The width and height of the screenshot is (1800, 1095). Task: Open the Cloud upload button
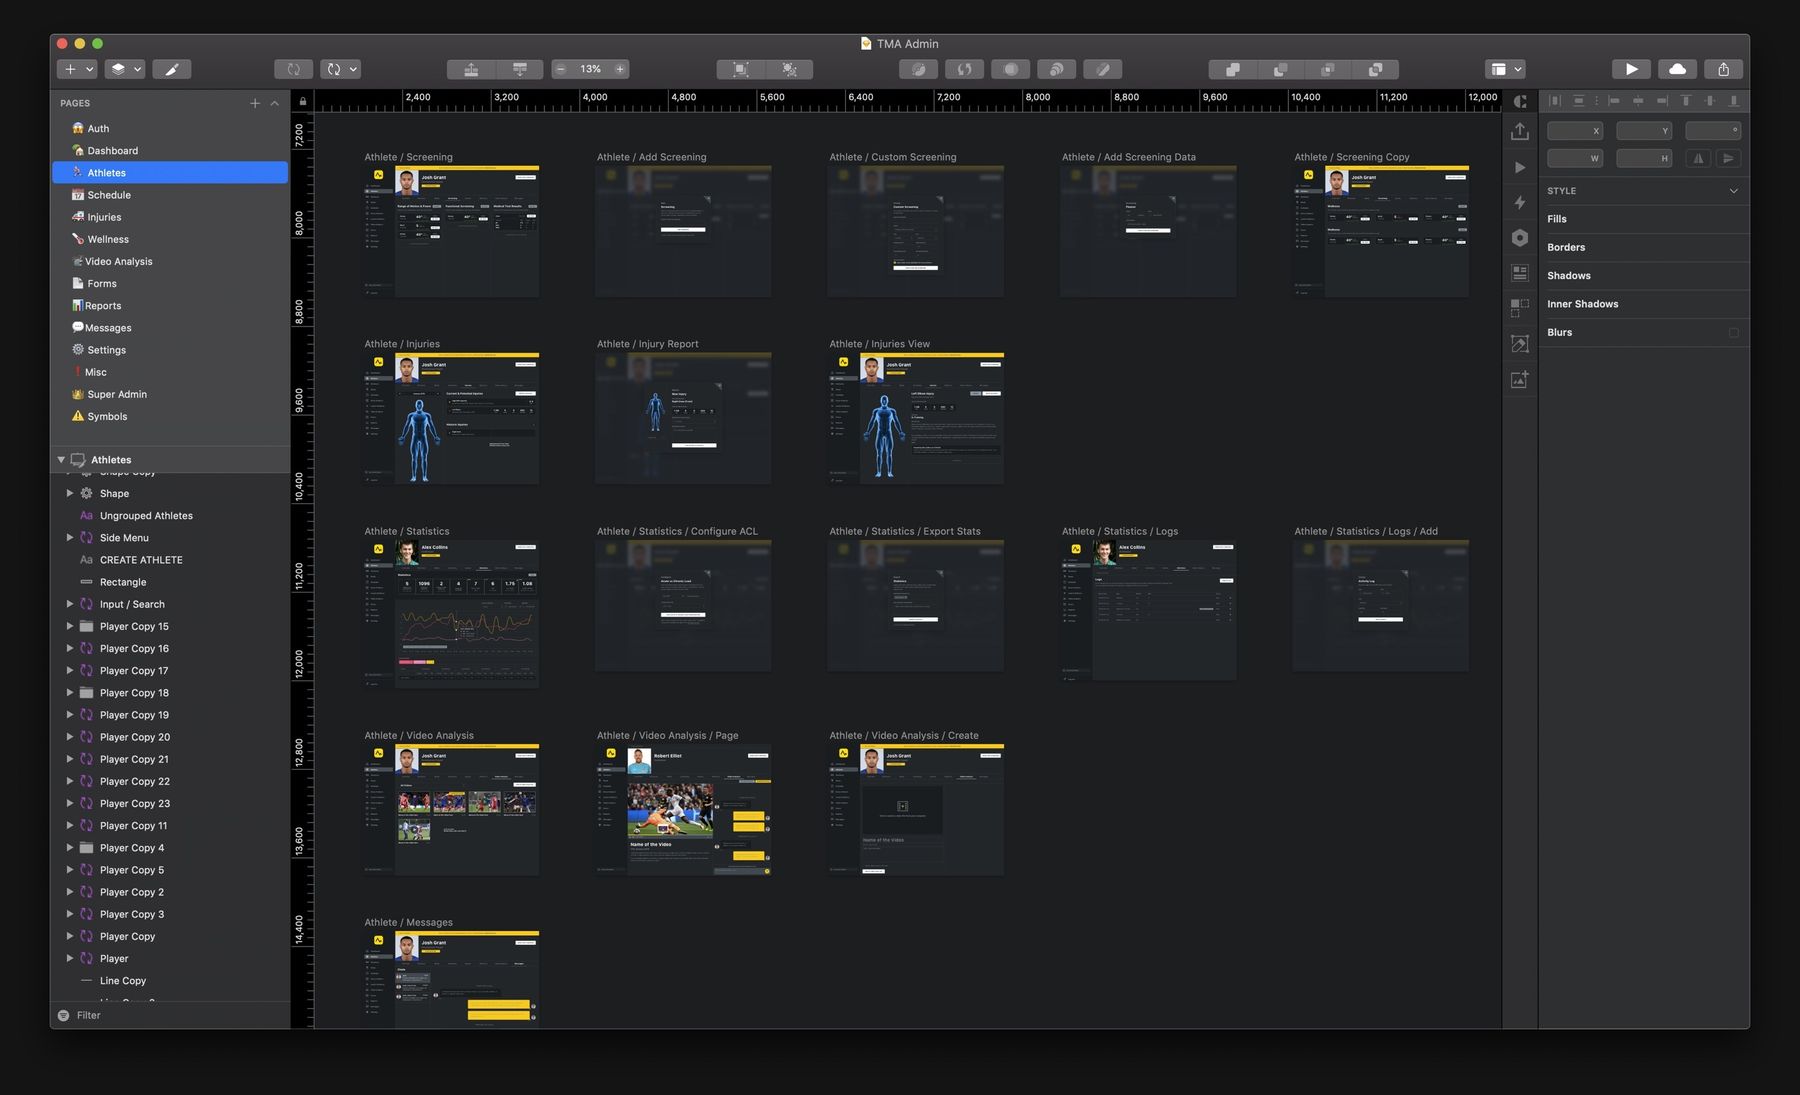1678,69
